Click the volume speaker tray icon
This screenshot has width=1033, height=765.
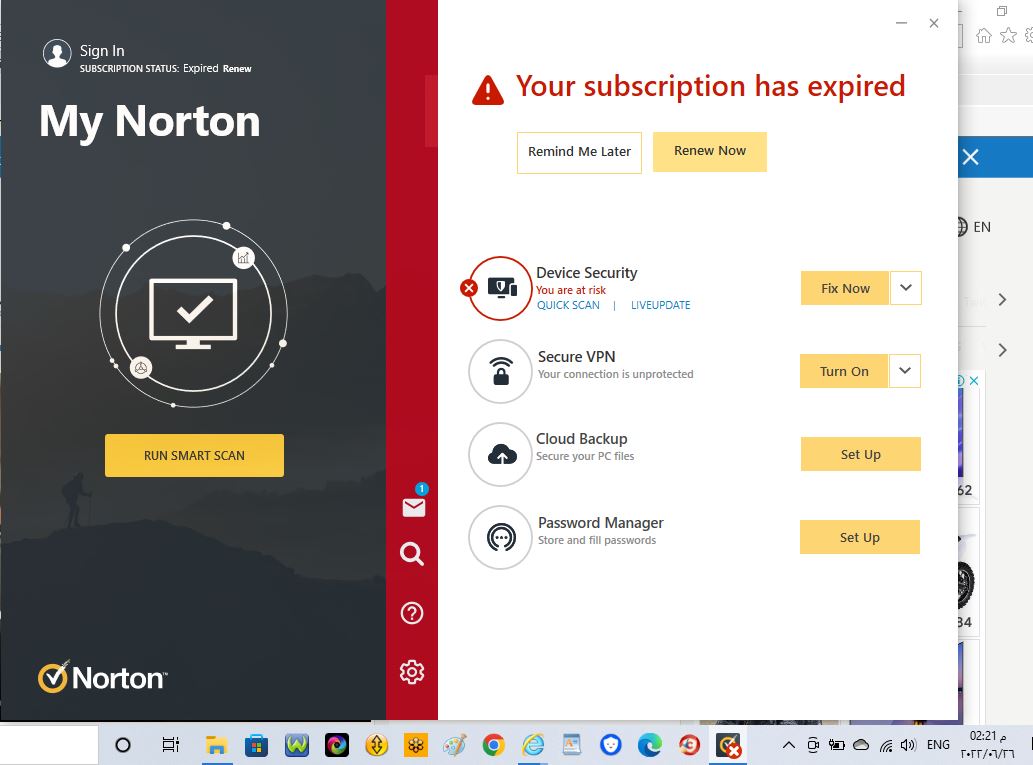point(908,745)
